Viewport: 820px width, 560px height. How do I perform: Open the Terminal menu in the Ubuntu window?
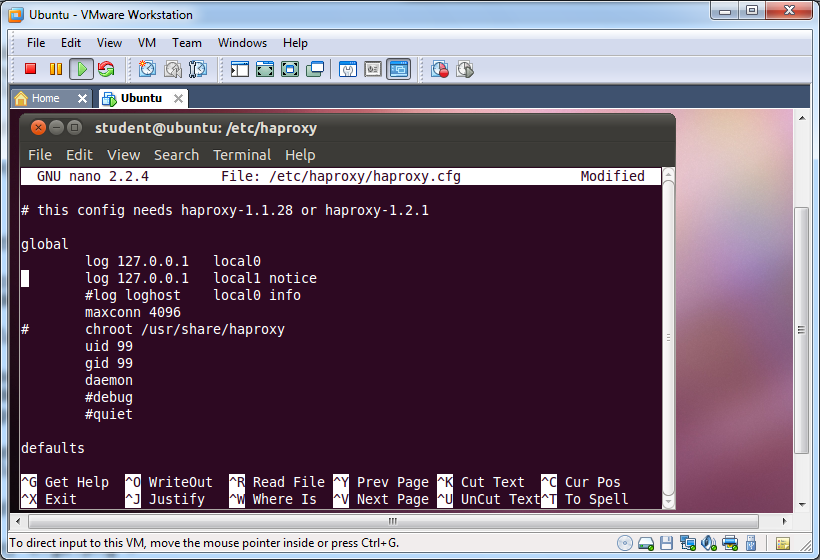coord(241,155)
